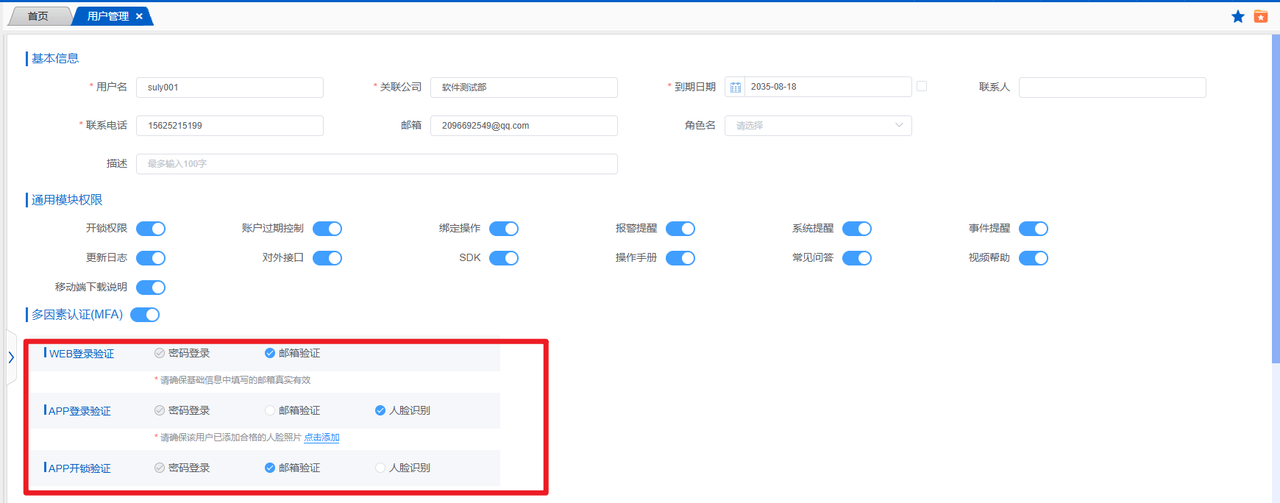This screenshot has height=503, width=1280.
Task: Click the 点击添加 link
Action: pyautogui.click(x=321, y=438)
